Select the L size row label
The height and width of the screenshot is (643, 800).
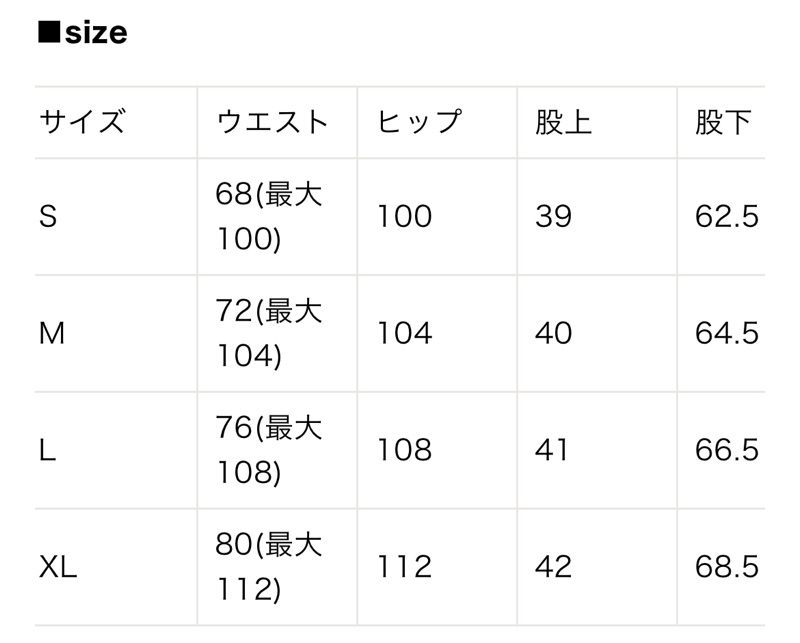click(x=47, y=451)
